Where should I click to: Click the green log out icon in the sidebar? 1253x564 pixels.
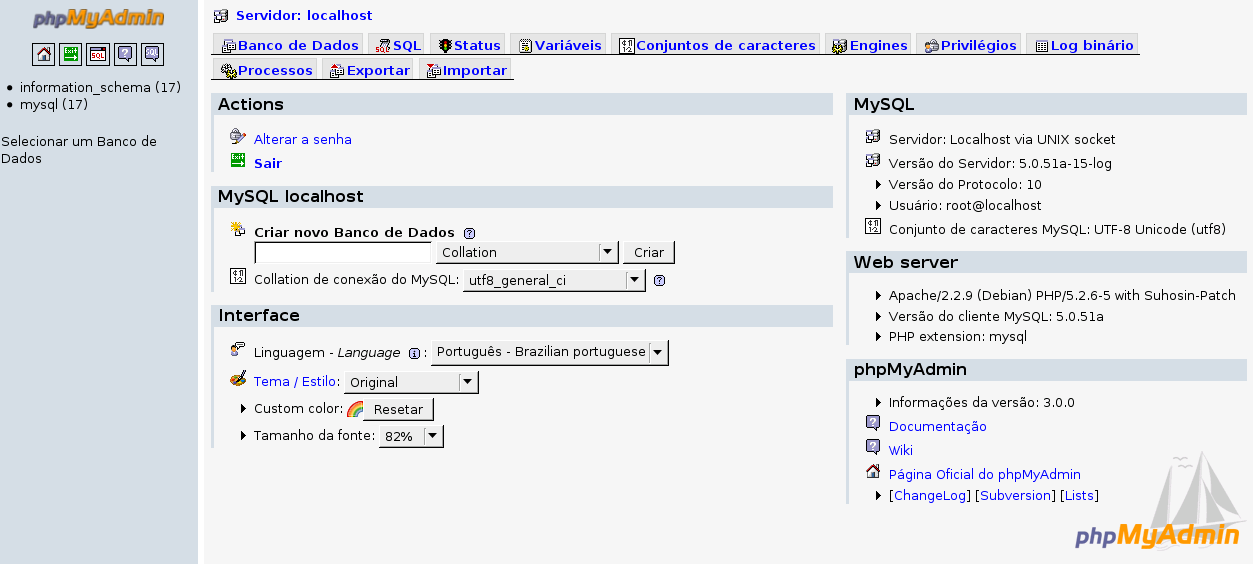[71, 54]
